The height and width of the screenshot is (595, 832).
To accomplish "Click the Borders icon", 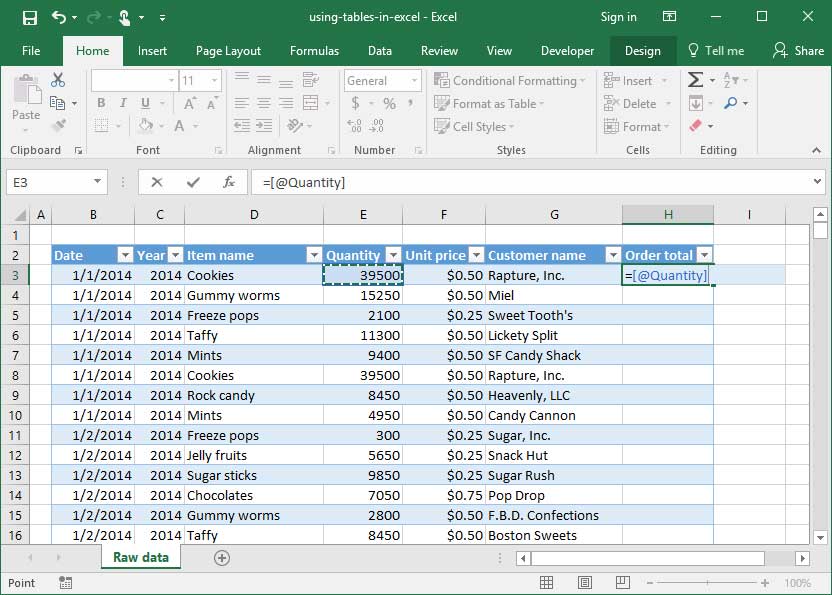I will [101, 126].
